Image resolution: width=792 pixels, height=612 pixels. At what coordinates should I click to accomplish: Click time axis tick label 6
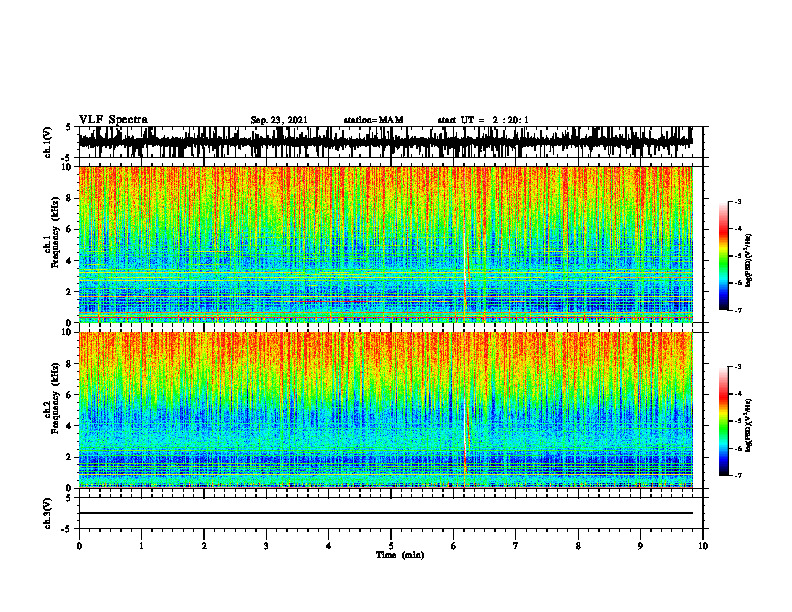click(454, 546)
